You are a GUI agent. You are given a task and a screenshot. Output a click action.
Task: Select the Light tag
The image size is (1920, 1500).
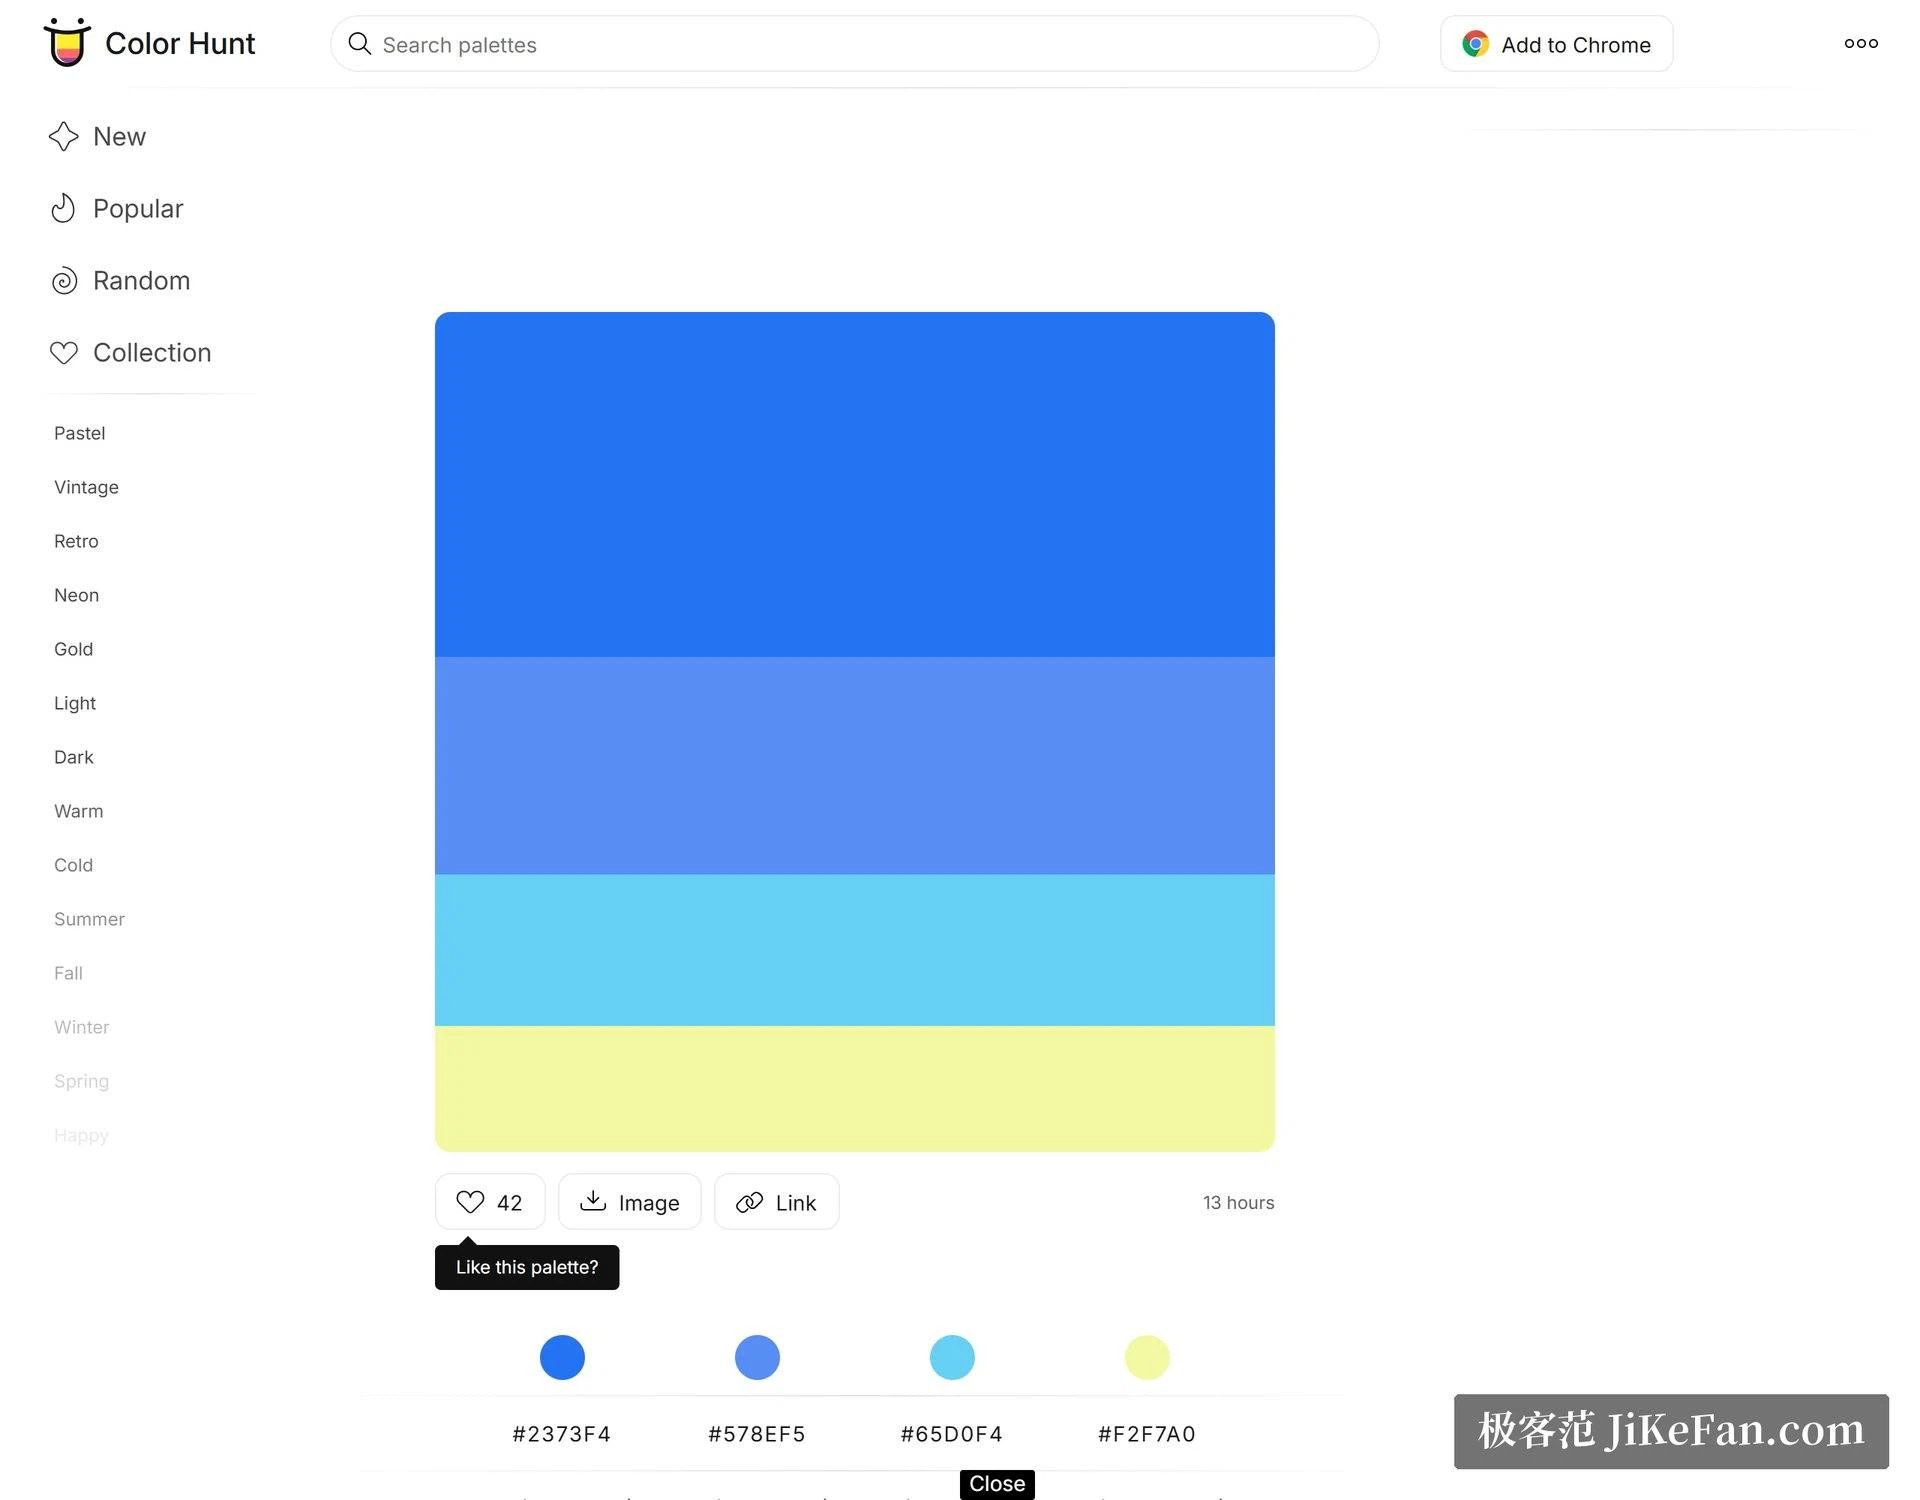pyautogui.click(x=75, y=703)
